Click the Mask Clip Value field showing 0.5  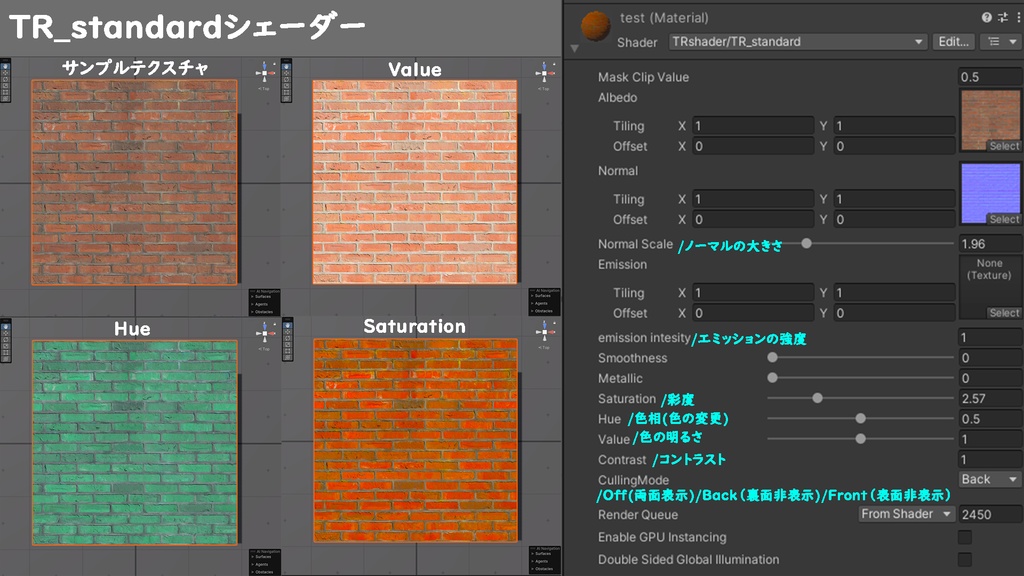990,76
